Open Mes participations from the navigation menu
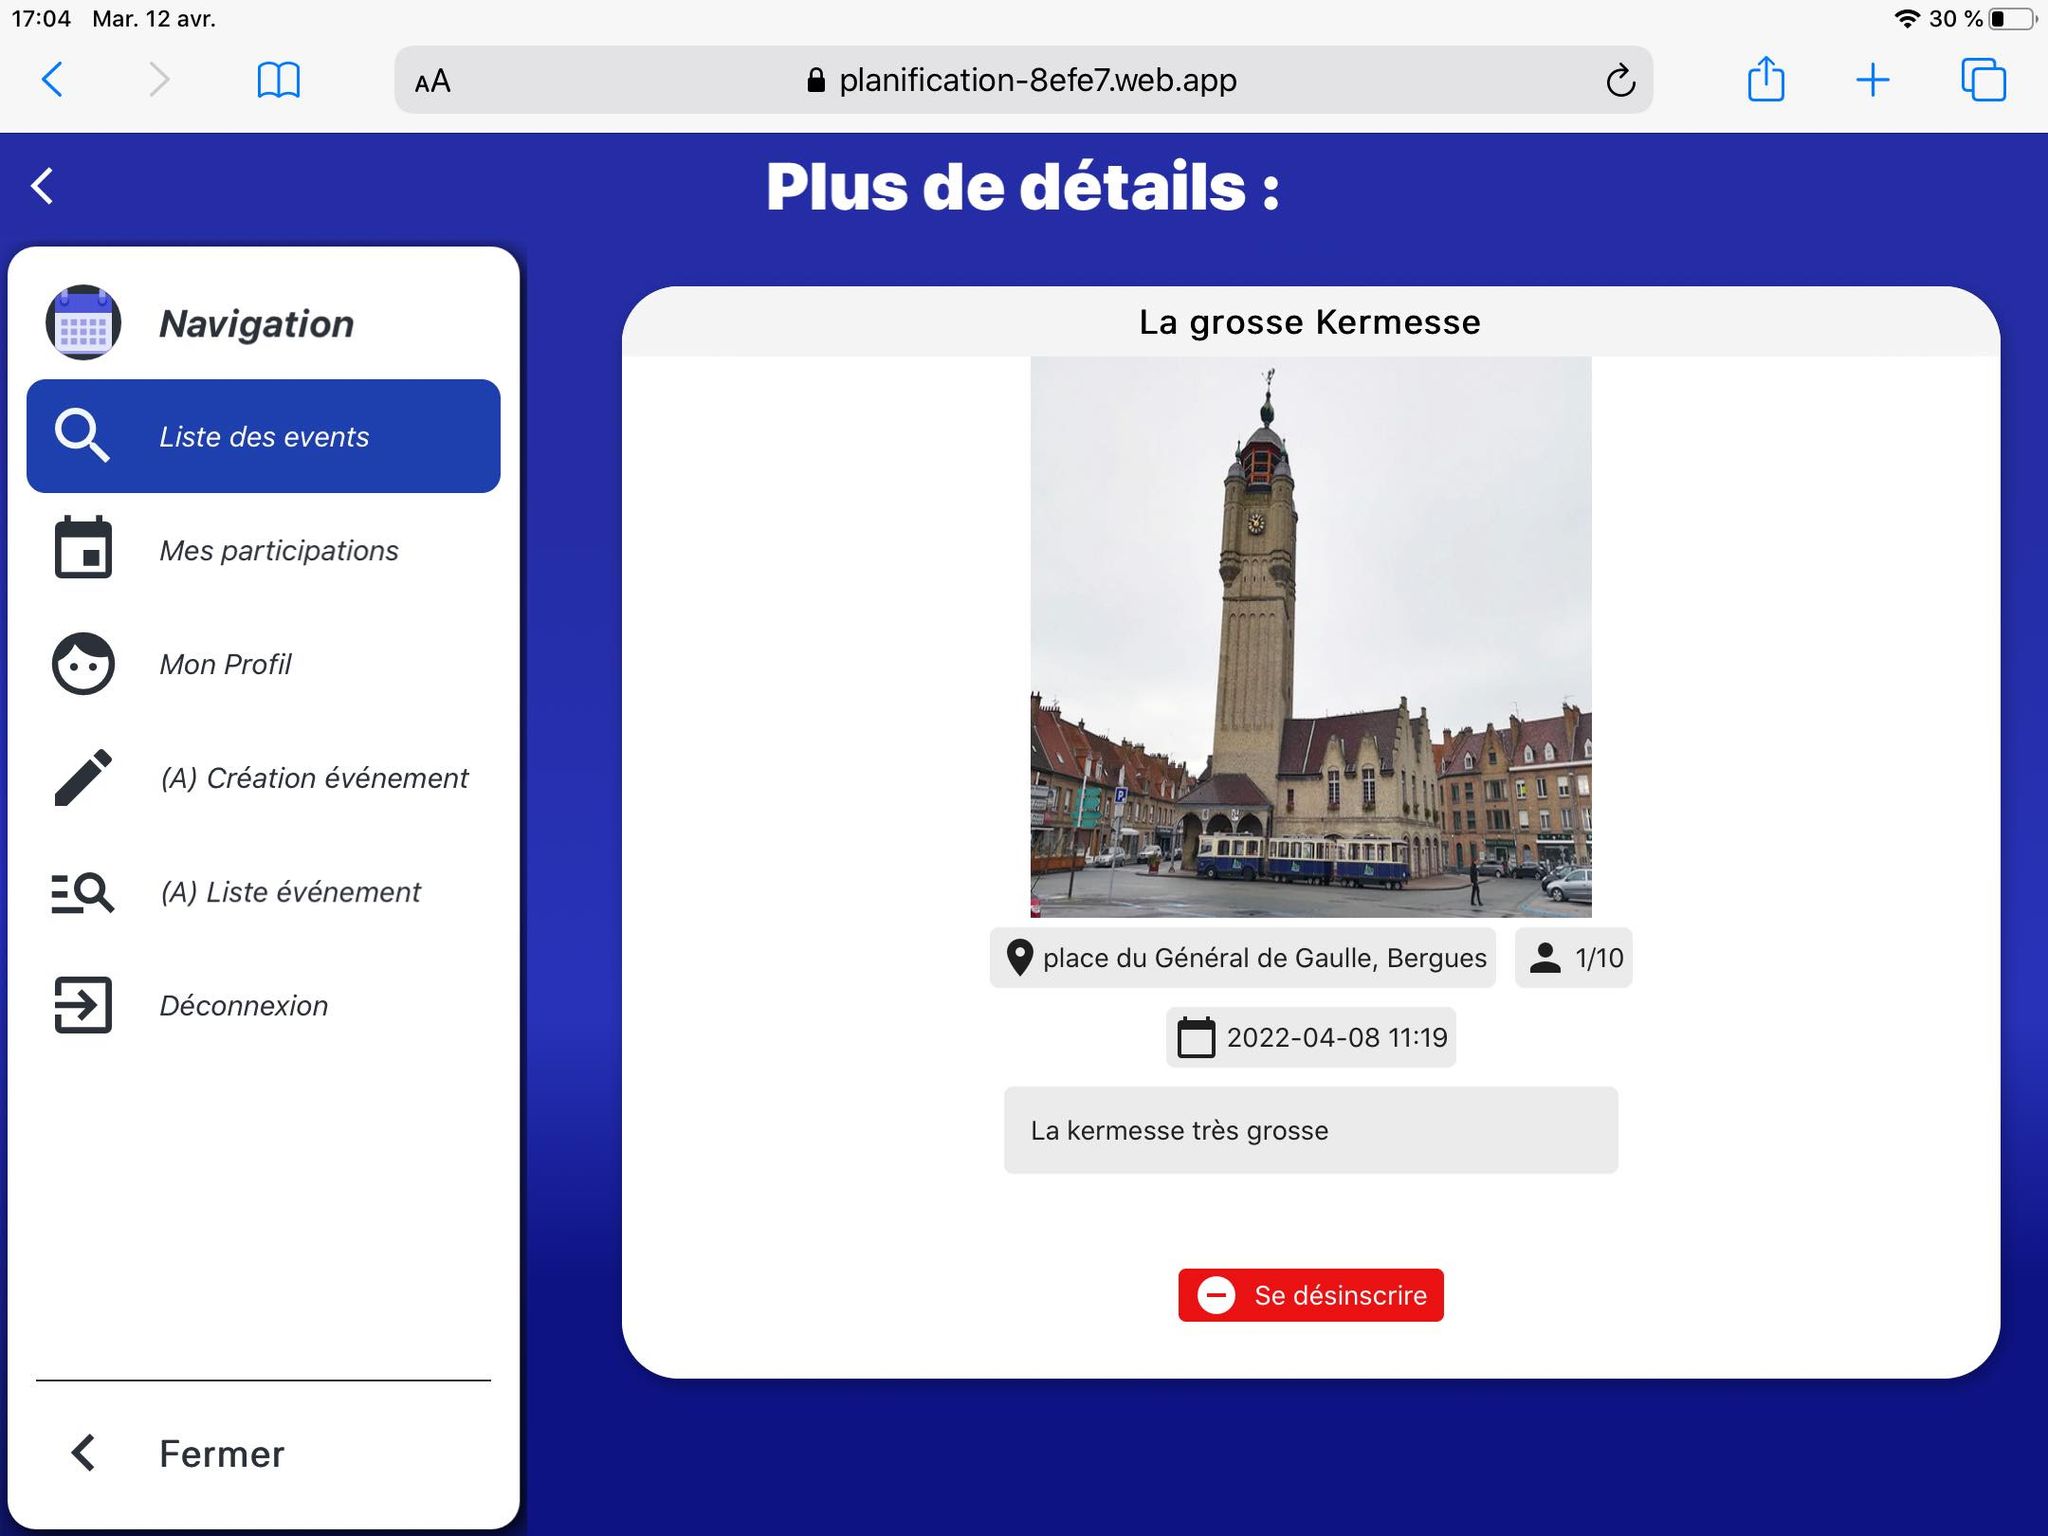 click(279, 549)
